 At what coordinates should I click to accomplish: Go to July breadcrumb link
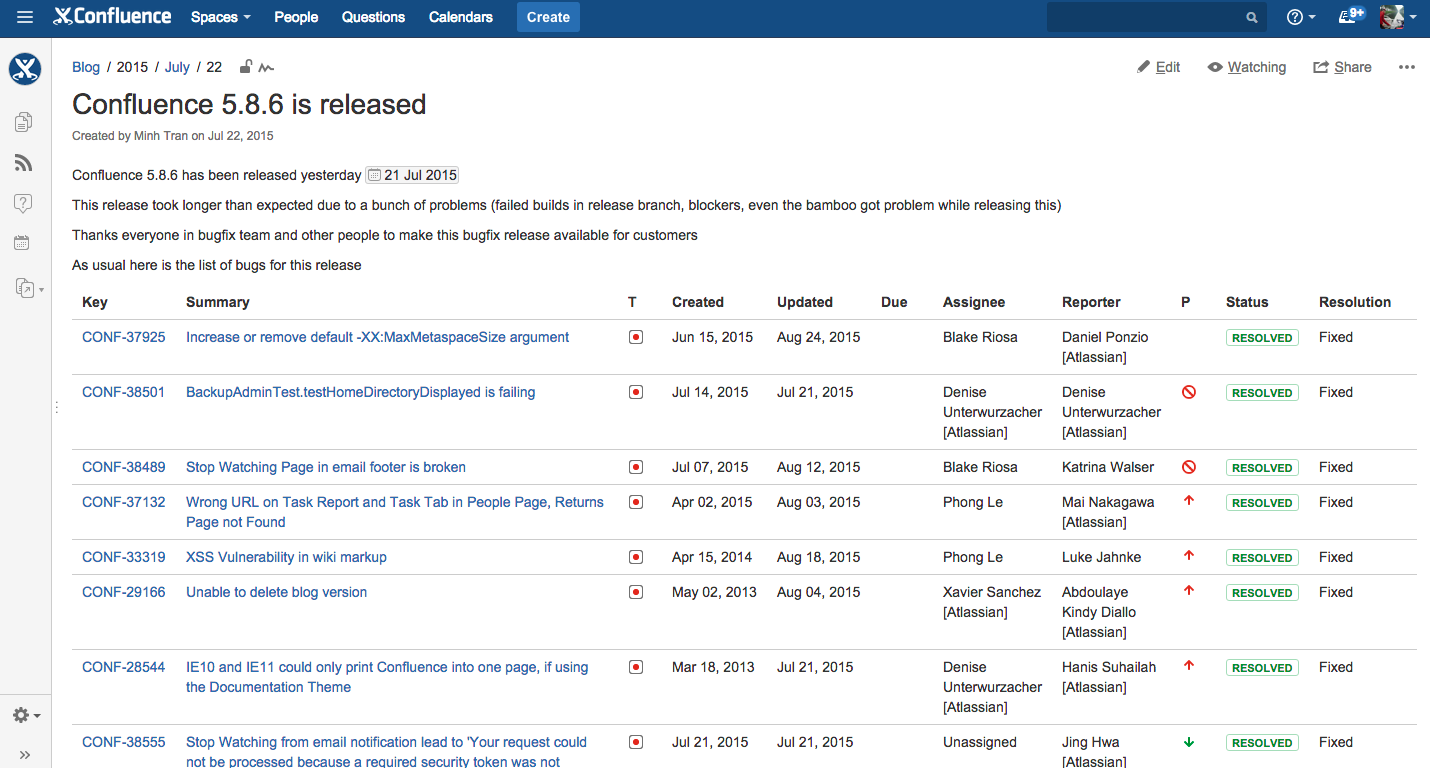(x=177, y=67)
